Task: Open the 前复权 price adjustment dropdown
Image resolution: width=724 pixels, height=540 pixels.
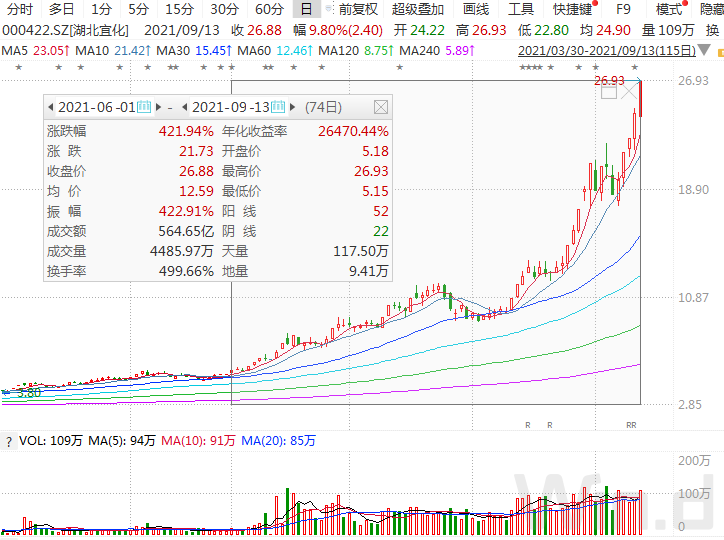Action: click(358, 9)
